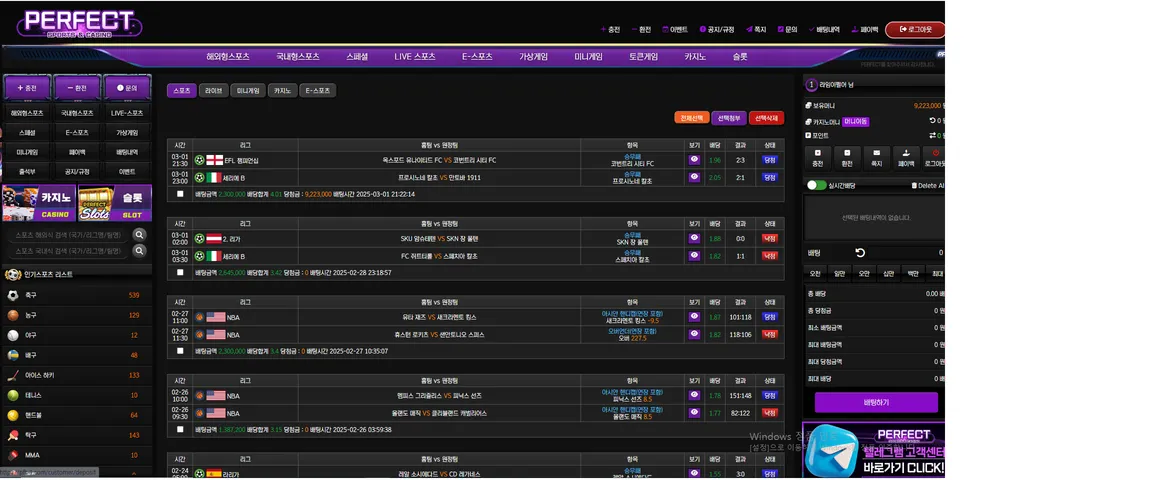Check the bet slip dated 2025-02-26 03:59:38
1152x480 pixels.
coord(180,429)
